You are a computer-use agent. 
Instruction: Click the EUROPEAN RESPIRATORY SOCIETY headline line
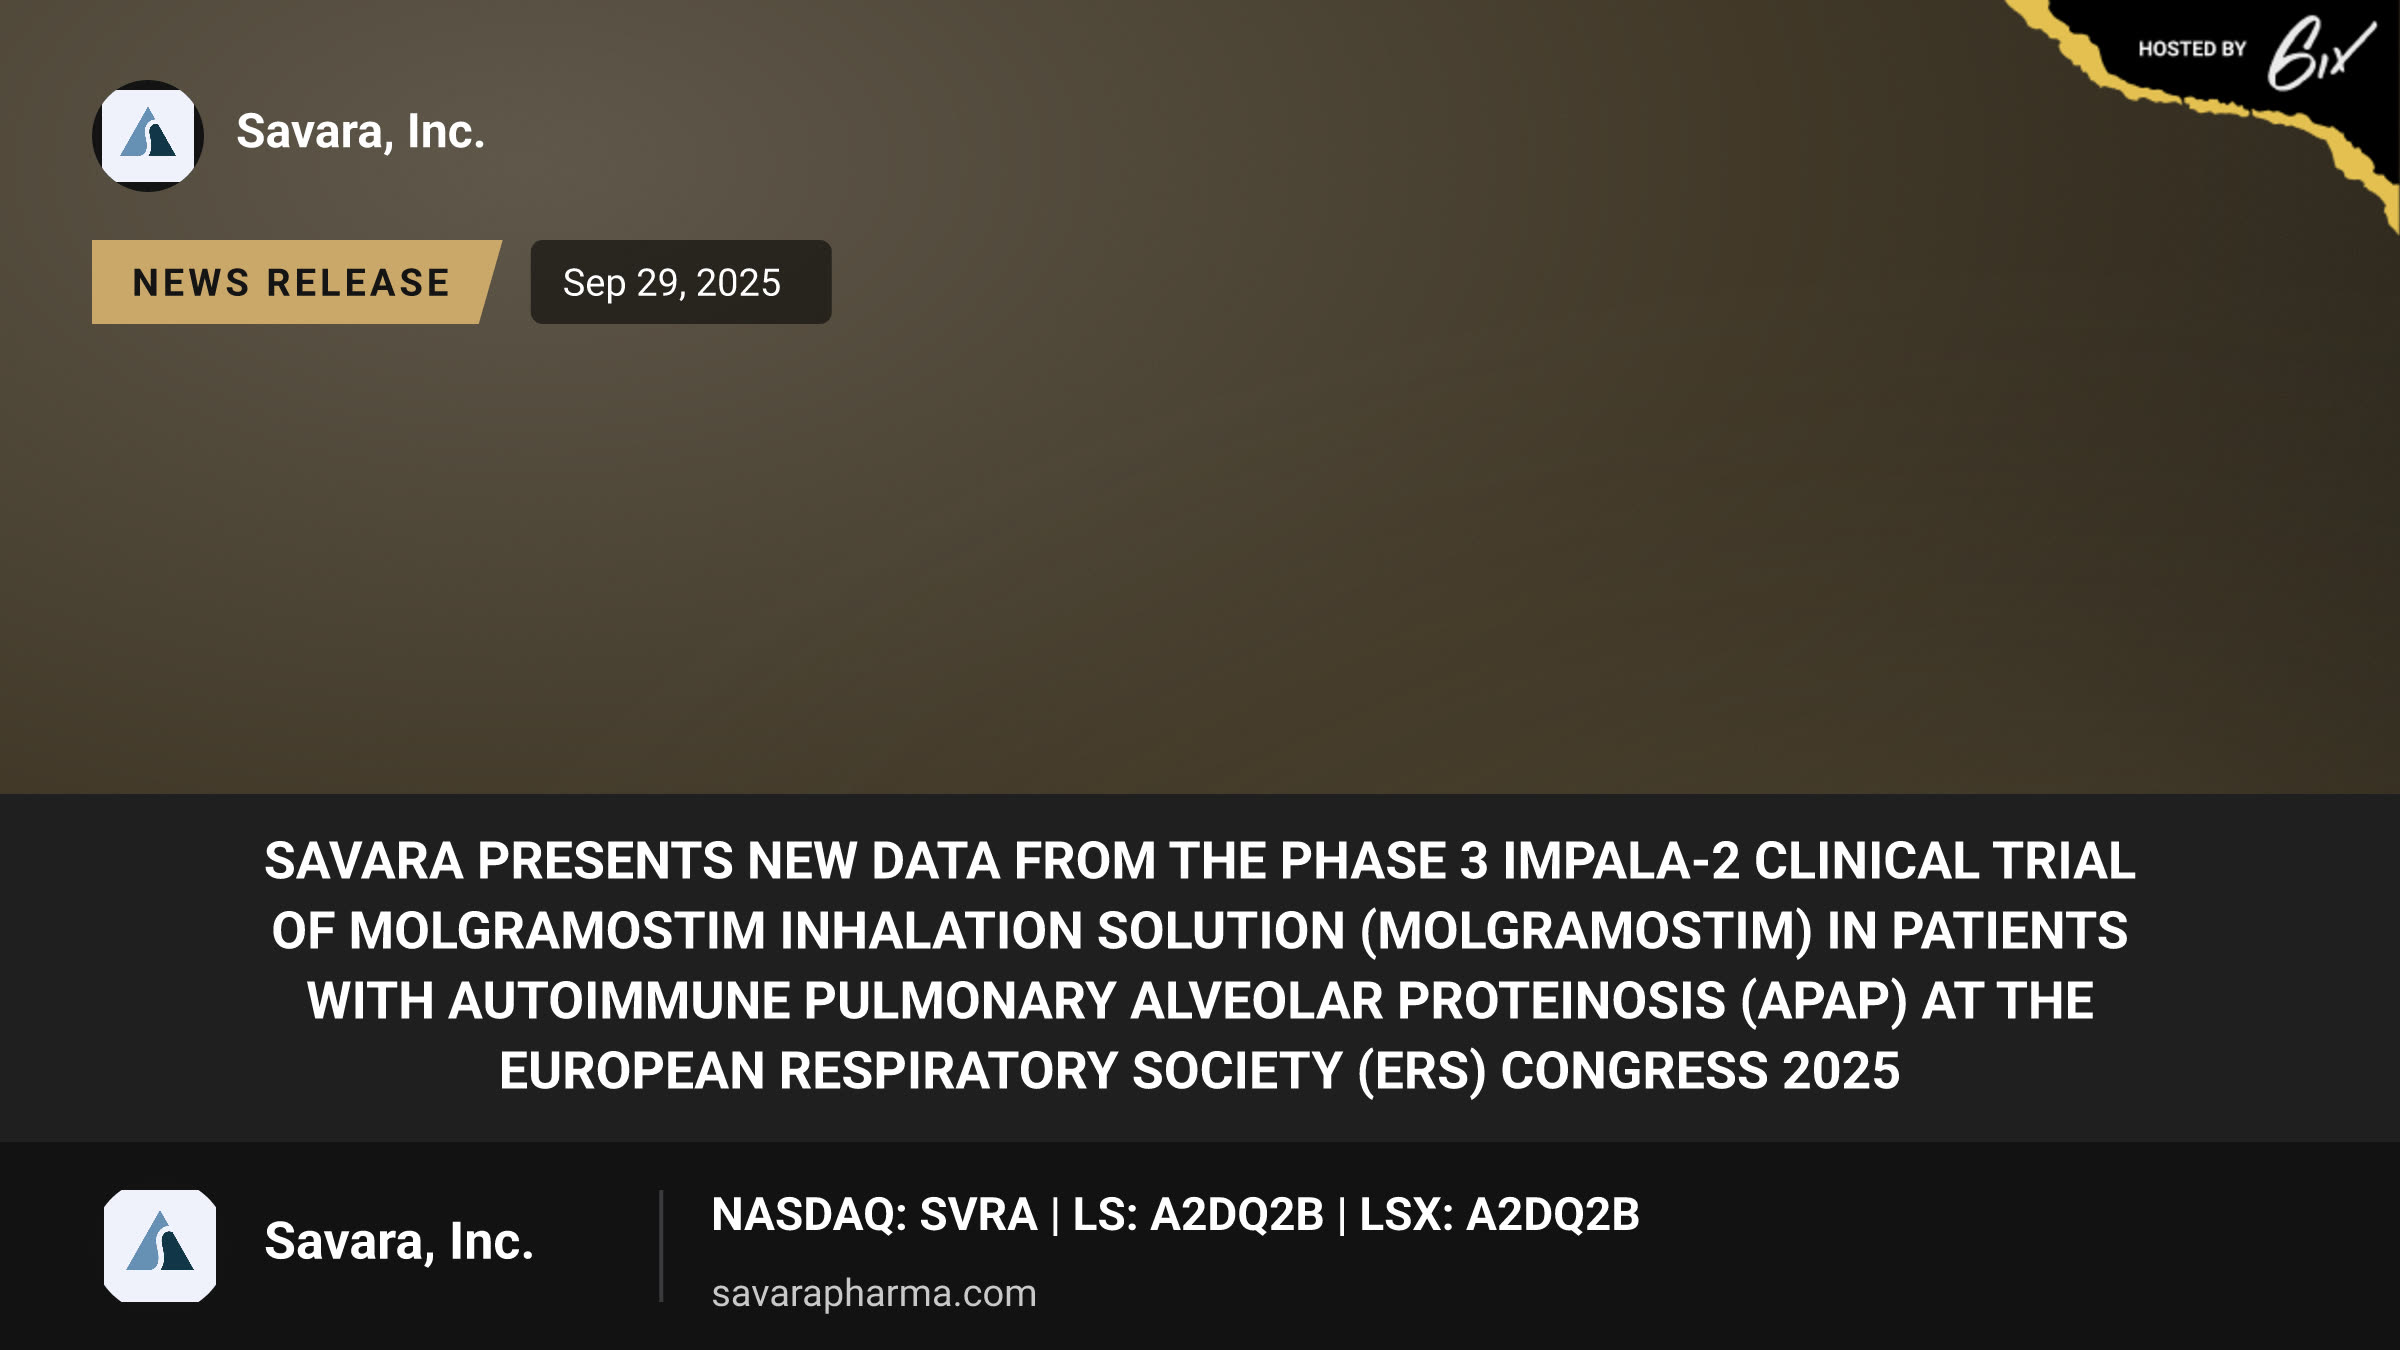coord(1200,1071)
